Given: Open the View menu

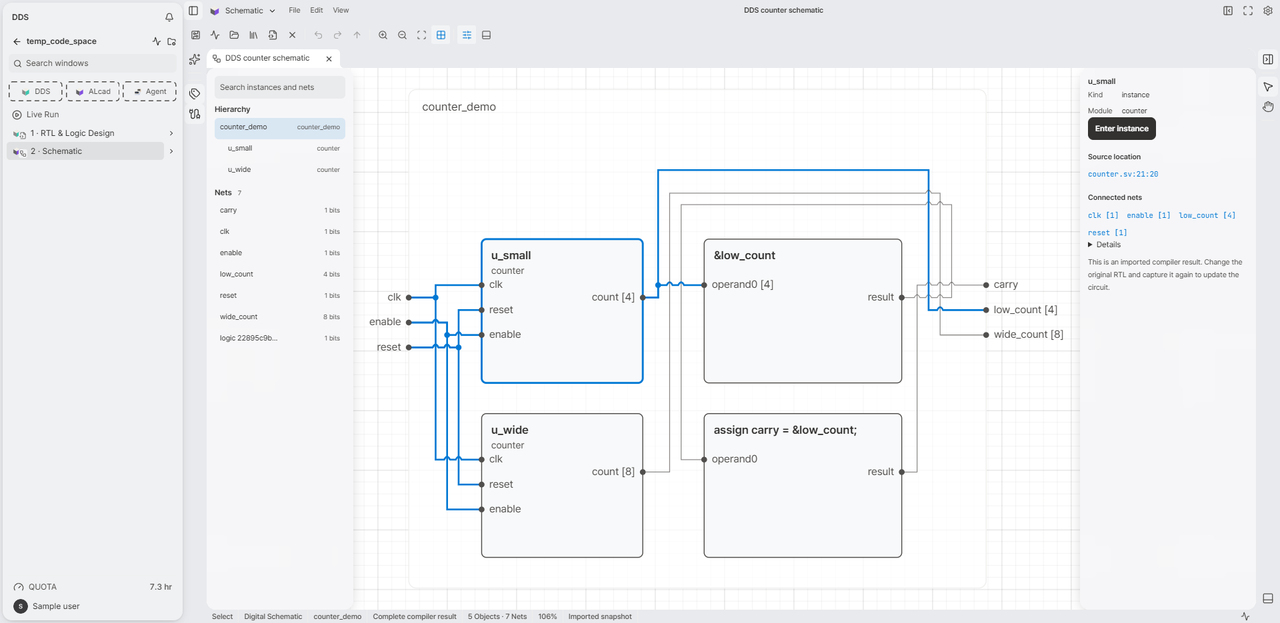Looking at the screenshot, I should (341, 11).
